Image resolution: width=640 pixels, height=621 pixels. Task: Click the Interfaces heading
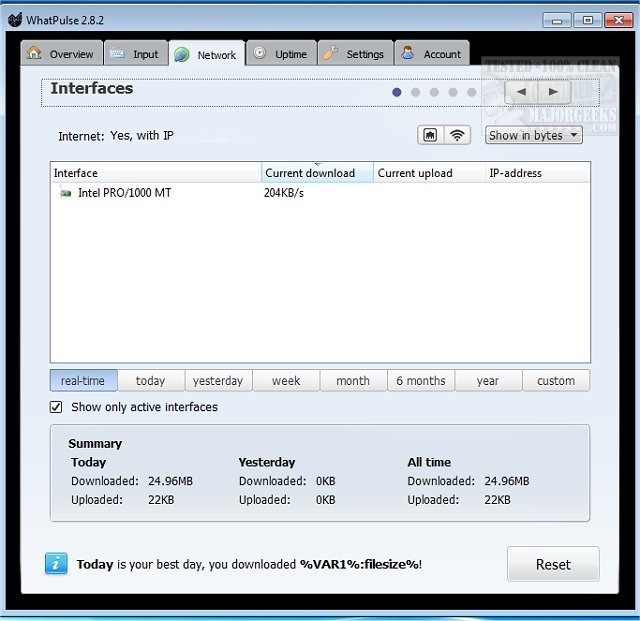pyautogui.click(x=92, y=88)
